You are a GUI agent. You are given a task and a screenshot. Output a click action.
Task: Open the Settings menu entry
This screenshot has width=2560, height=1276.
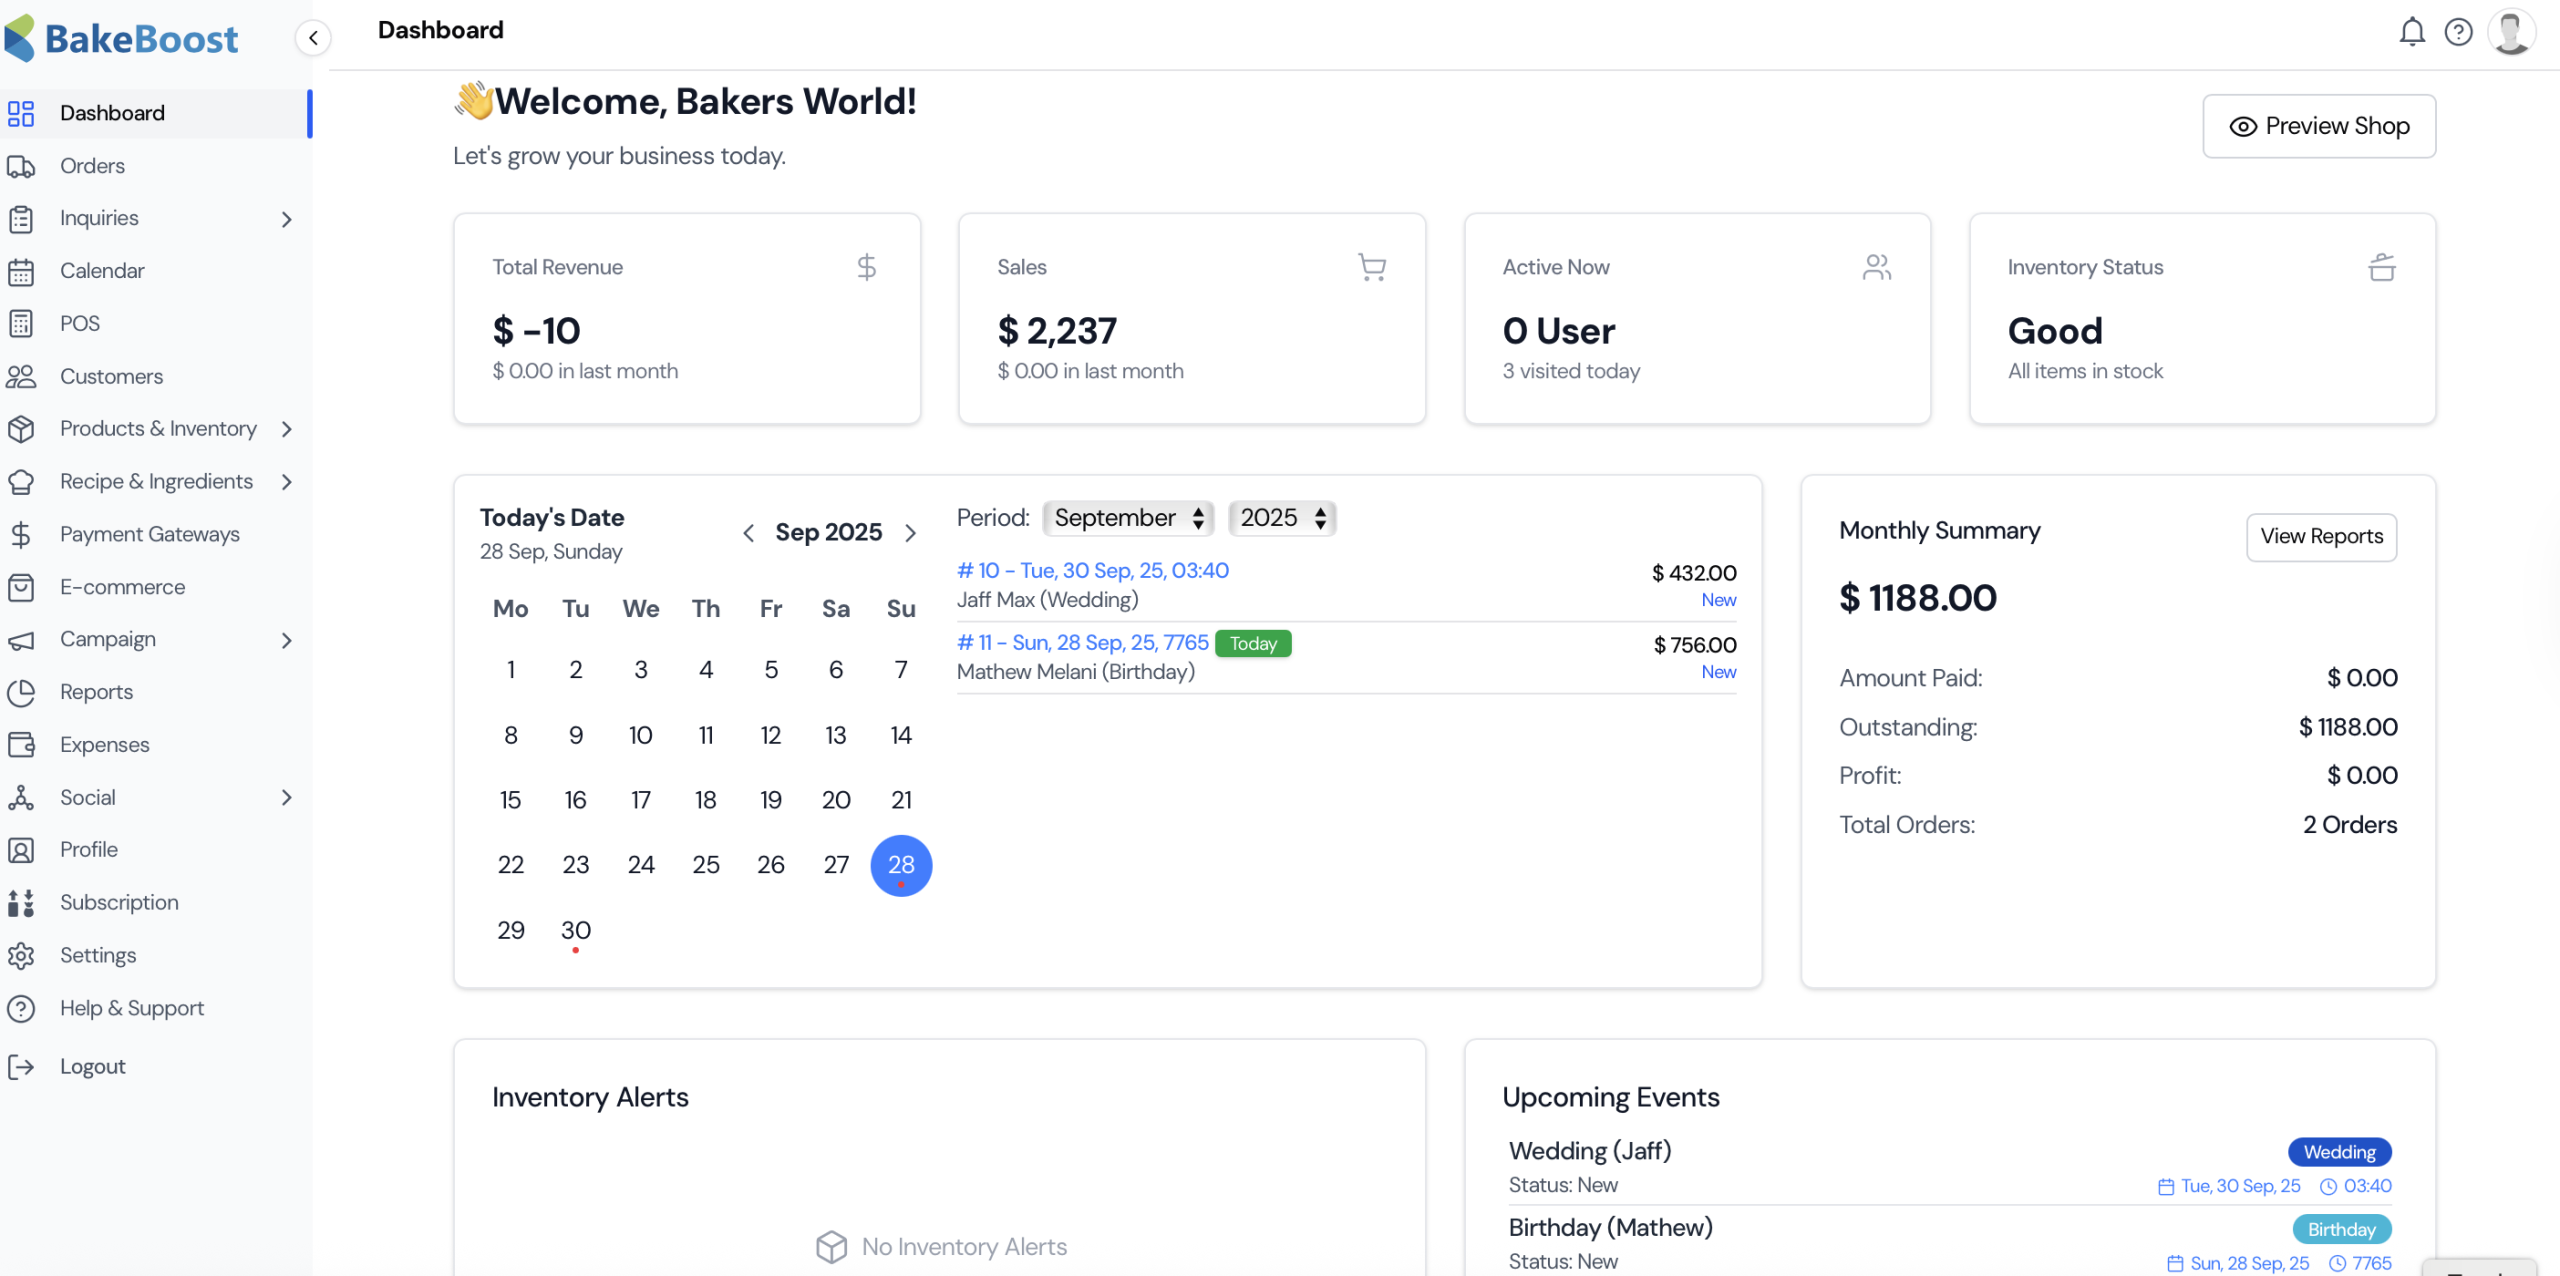(99, 954)
